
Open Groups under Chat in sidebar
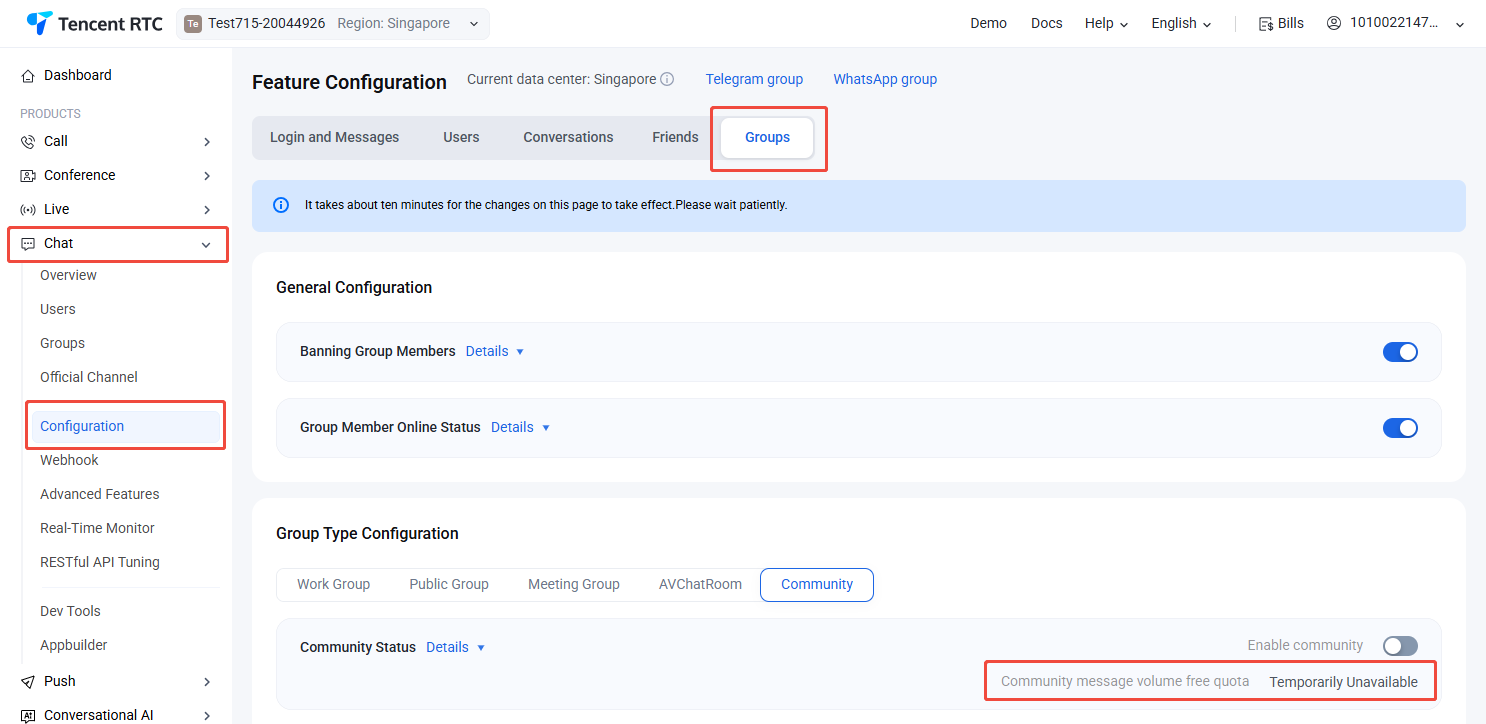(x=62, y=344)
